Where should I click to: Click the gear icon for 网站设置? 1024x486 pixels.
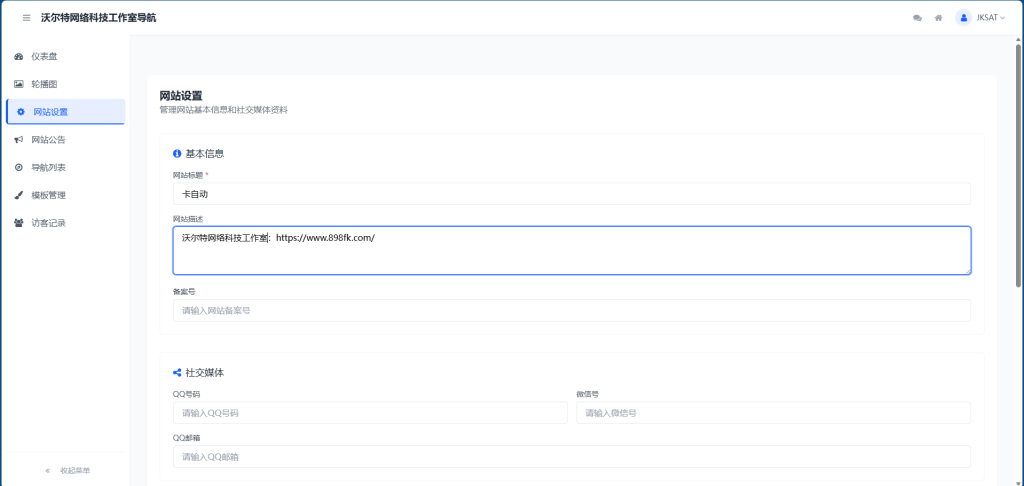point(21,112)
